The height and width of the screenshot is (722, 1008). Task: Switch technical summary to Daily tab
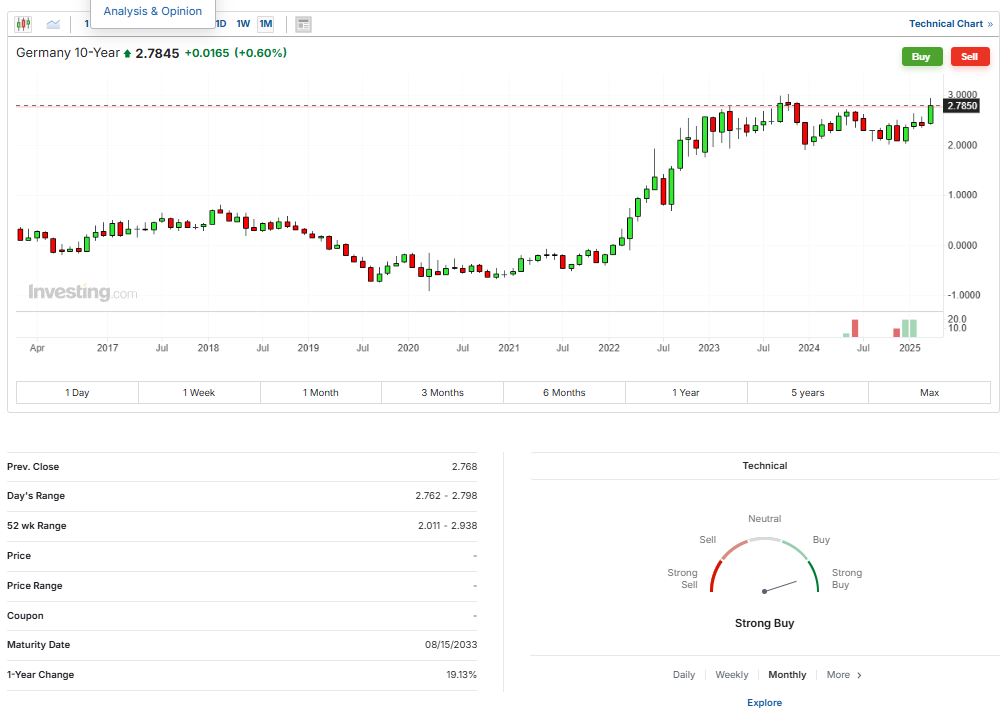pos(684,675)
